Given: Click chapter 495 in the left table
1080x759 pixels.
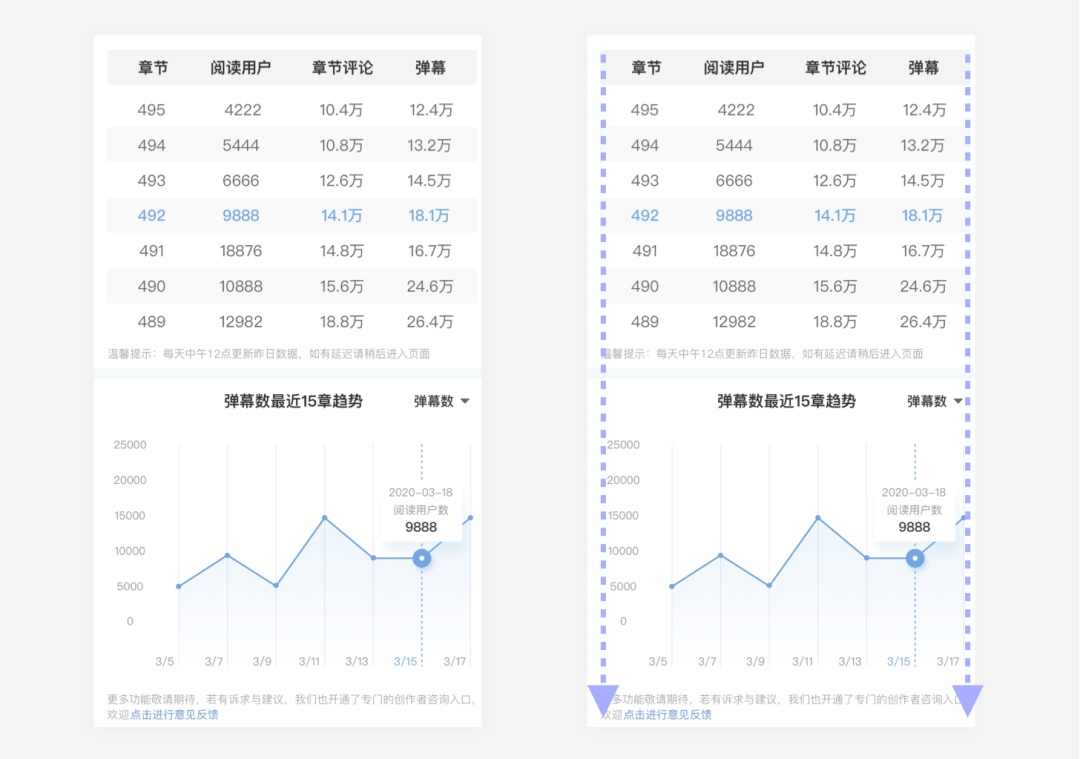Looking at the screenshot, I should pyautogui.click(x=152, y=110).
